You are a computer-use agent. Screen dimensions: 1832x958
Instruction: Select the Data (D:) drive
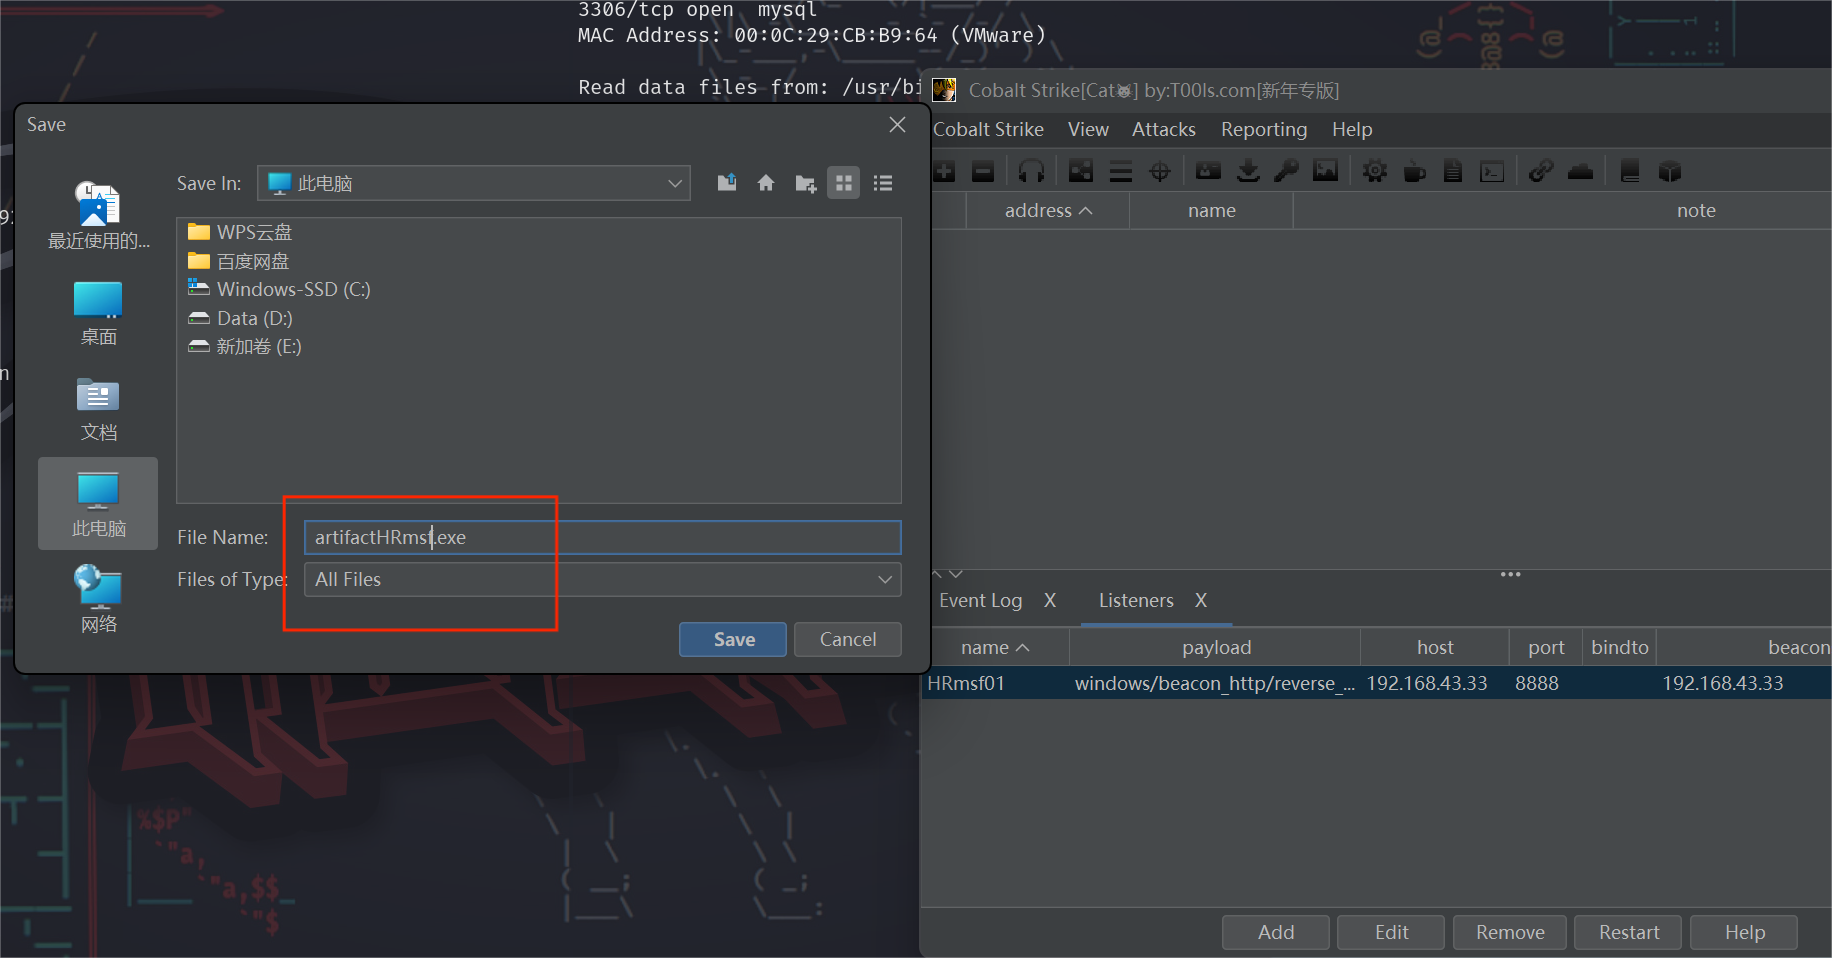[x=240, y=318]
